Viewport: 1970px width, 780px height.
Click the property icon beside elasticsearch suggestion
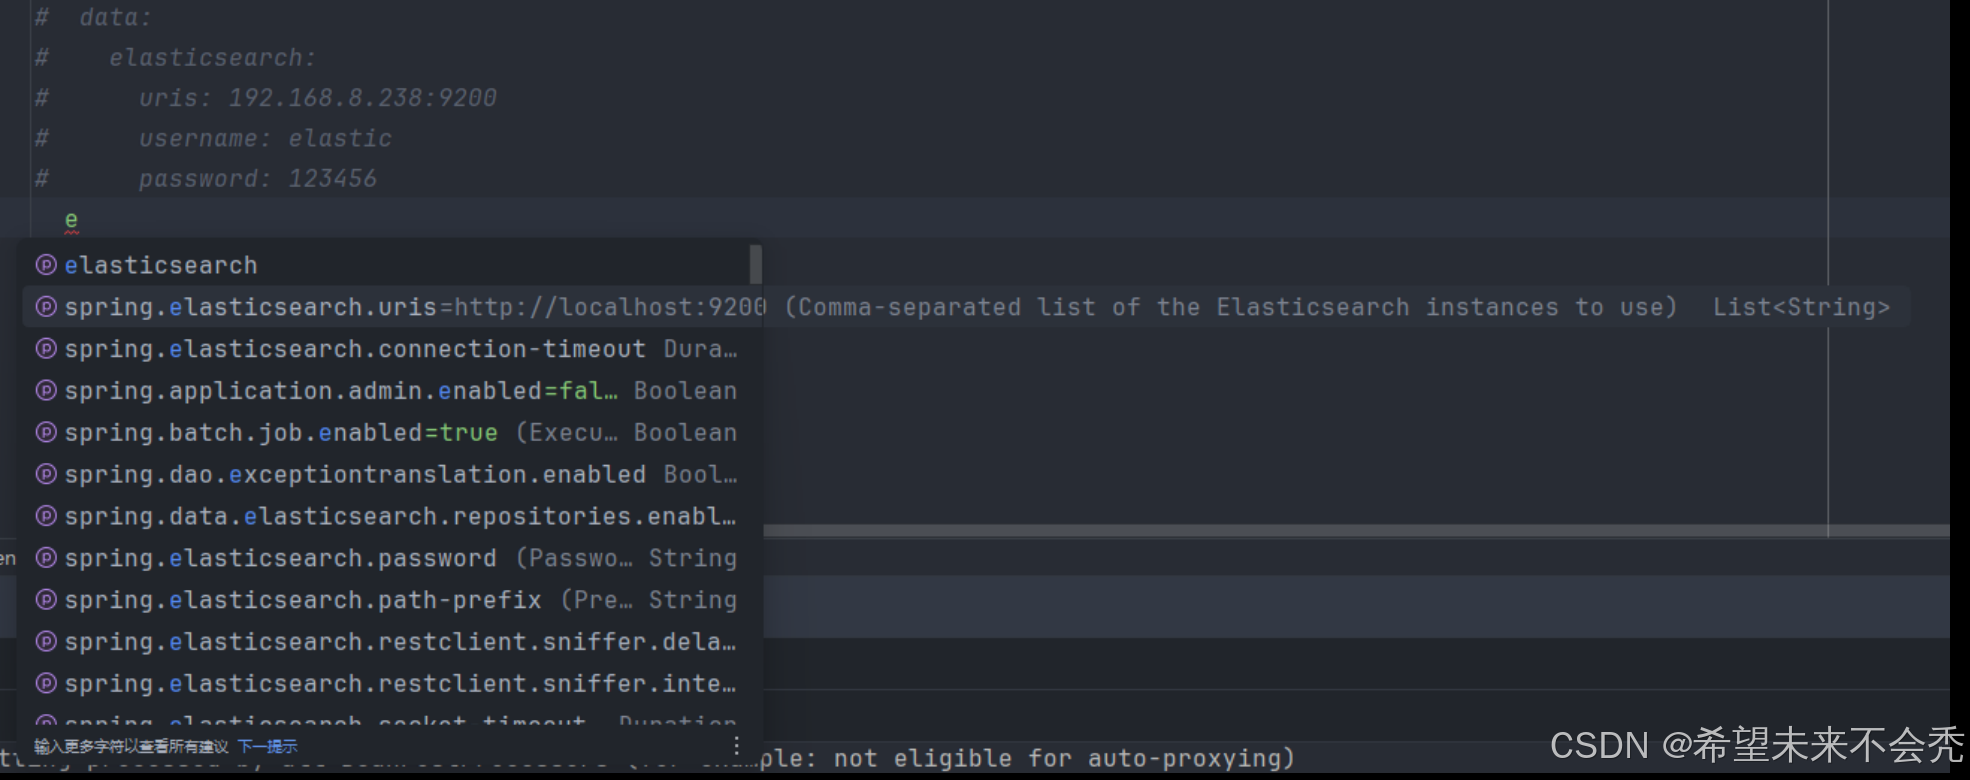click(46, 265)
